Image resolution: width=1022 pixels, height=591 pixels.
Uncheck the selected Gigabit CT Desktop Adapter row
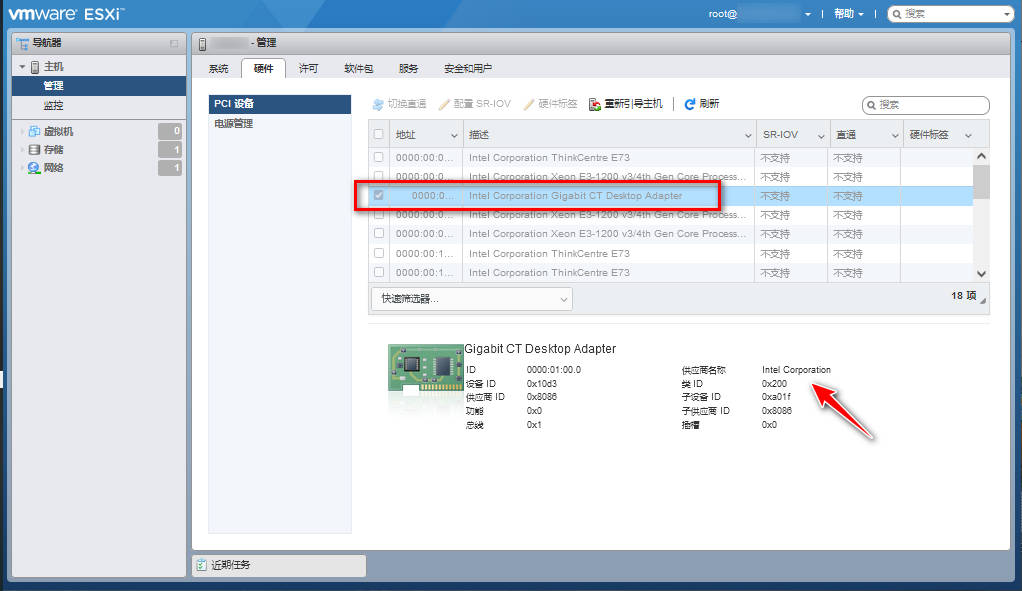379,195
